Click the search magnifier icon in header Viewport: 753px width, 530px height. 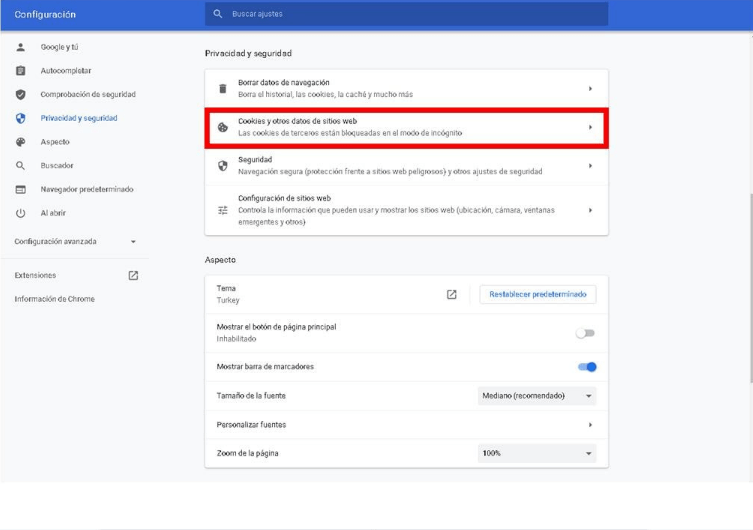point(218,14)
